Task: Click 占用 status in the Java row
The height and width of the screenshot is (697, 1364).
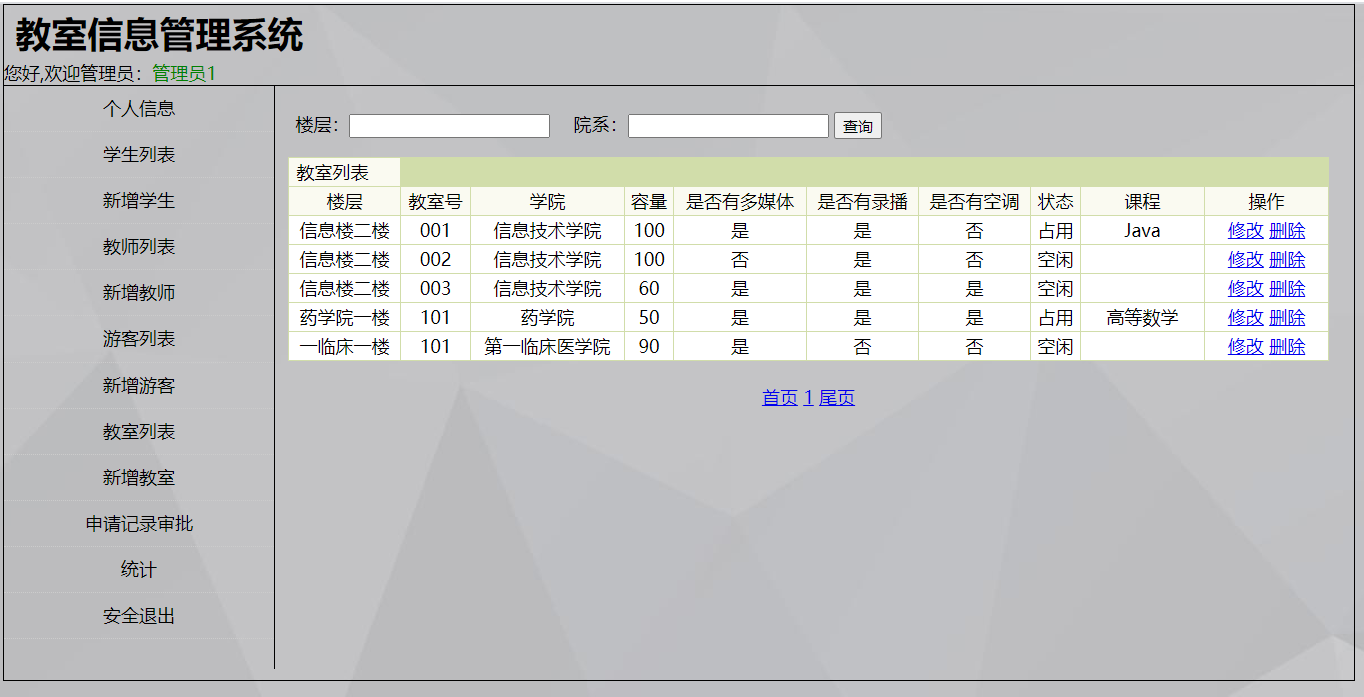Action: (1056, 231)
